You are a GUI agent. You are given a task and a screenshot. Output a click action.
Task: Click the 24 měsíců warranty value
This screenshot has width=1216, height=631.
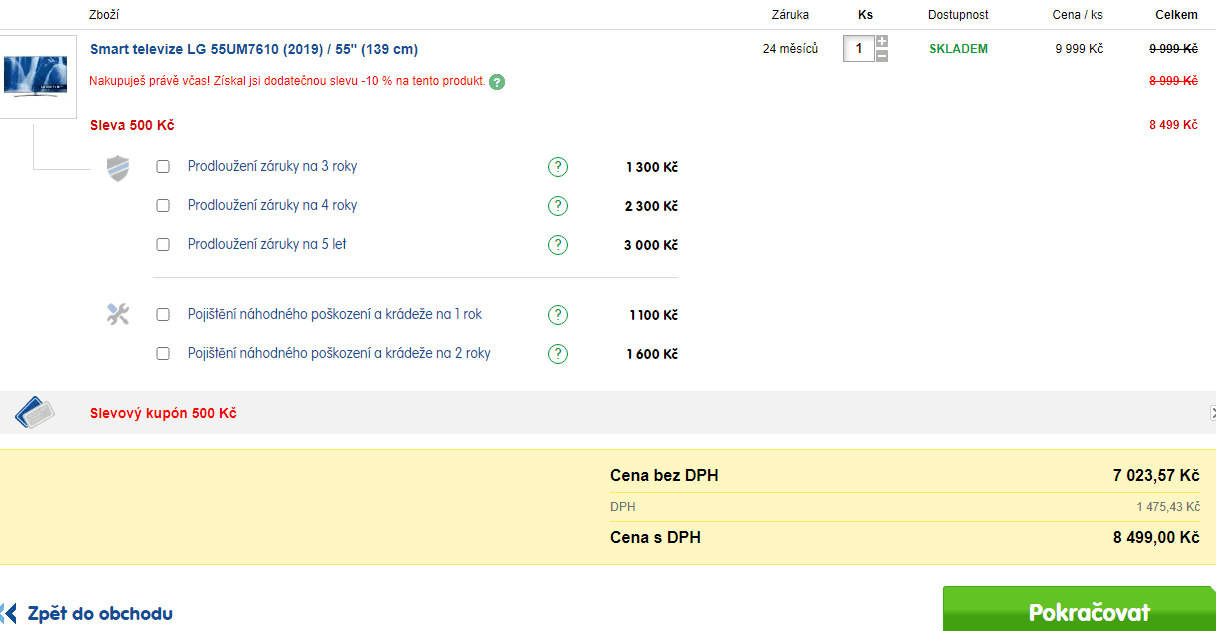(790, 49)
